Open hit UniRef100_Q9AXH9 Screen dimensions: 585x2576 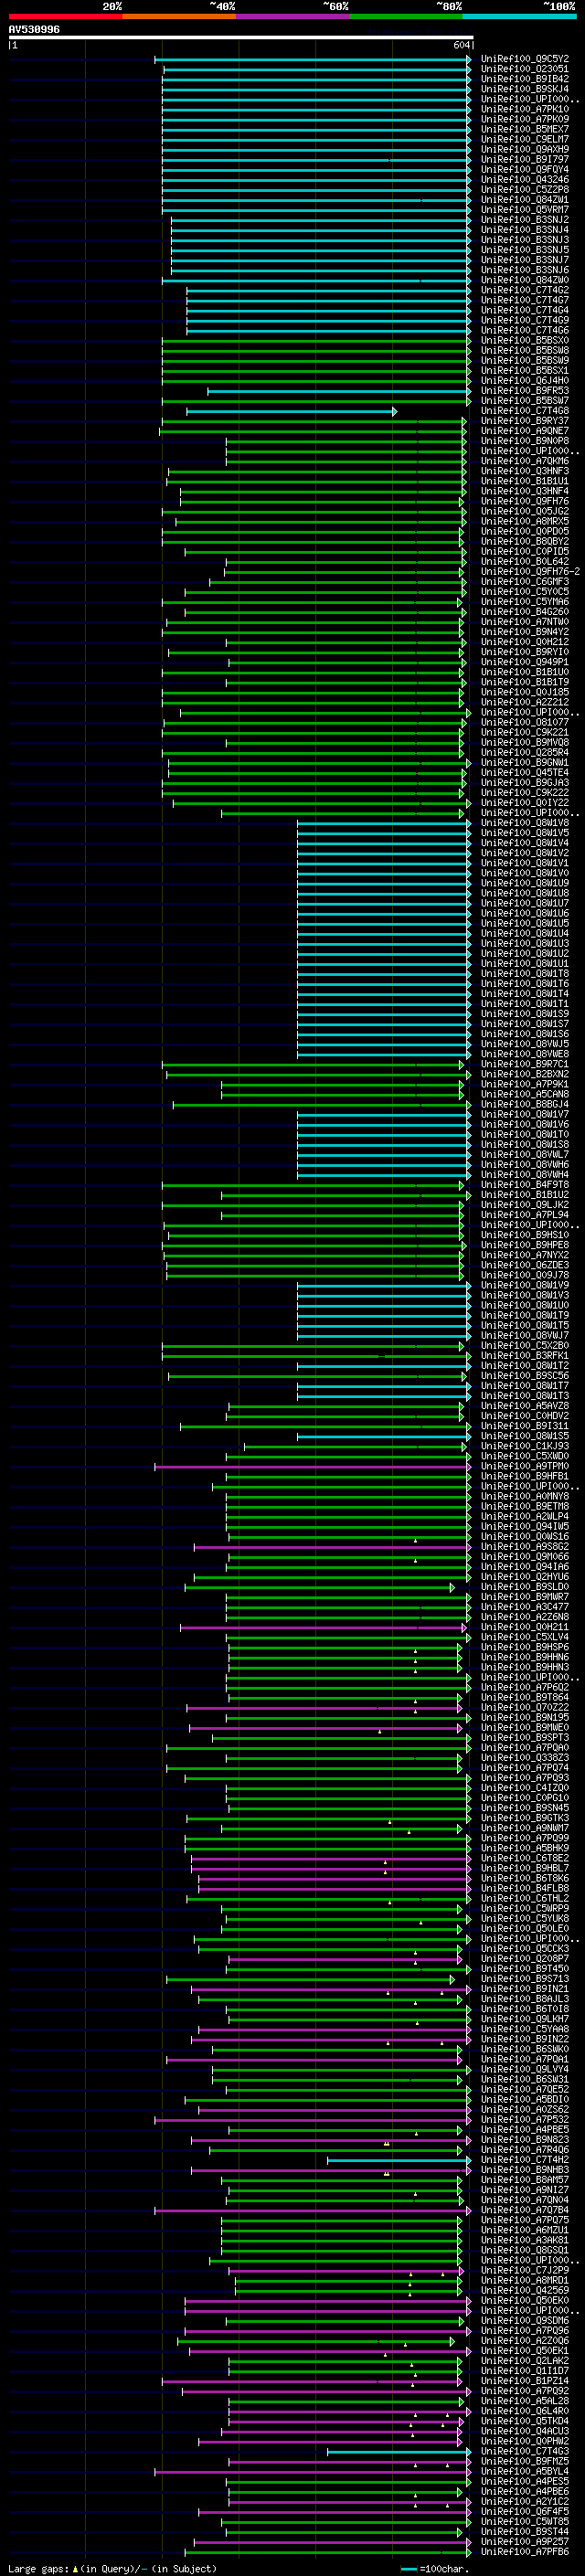point(525,149)
